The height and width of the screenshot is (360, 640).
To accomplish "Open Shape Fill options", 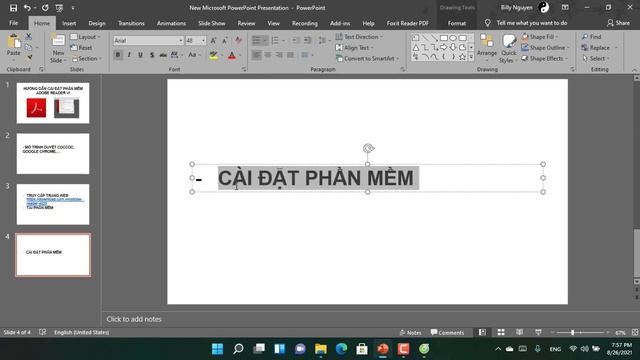I will pos(539,37).
